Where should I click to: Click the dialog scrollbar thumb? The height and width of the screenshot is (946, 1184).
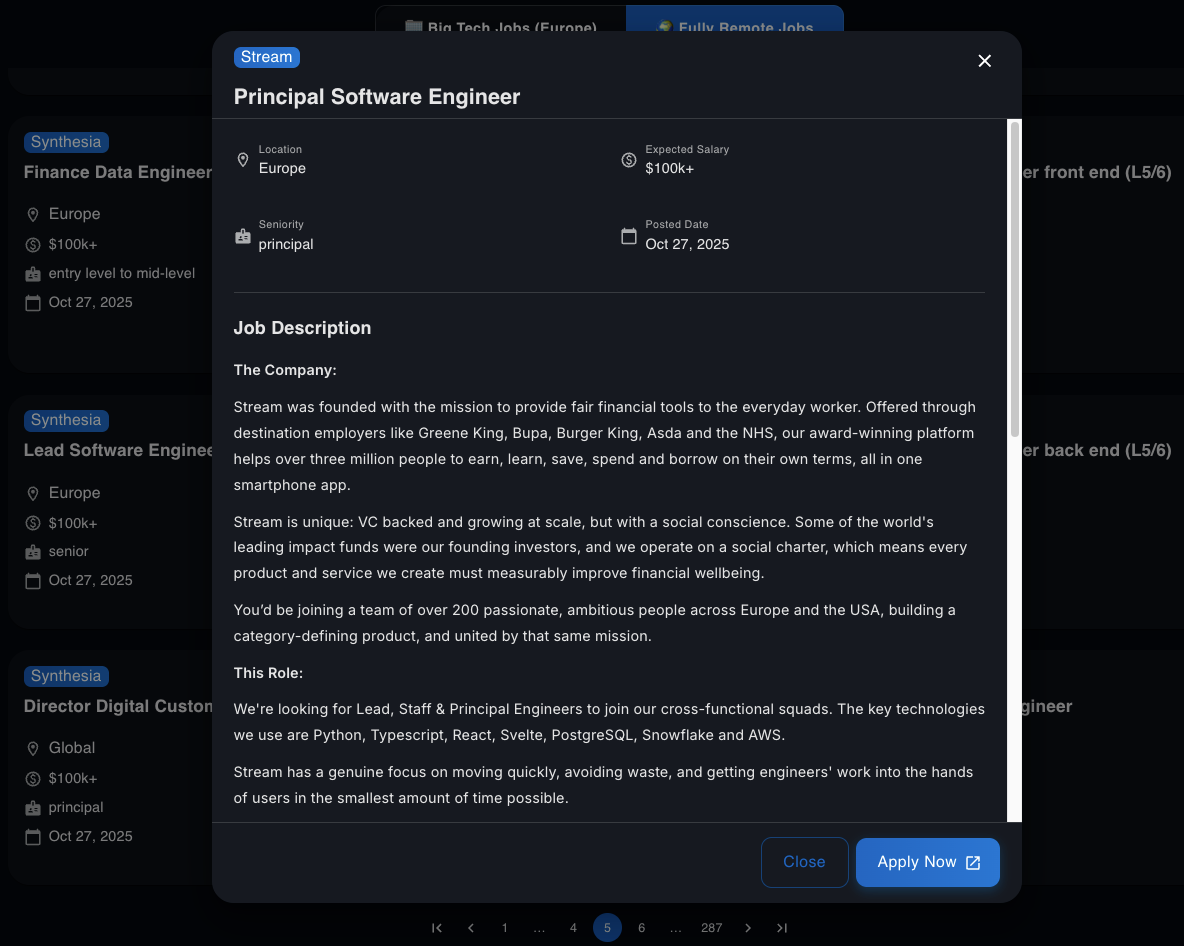pyautogui.click(x=1015, y=279)
